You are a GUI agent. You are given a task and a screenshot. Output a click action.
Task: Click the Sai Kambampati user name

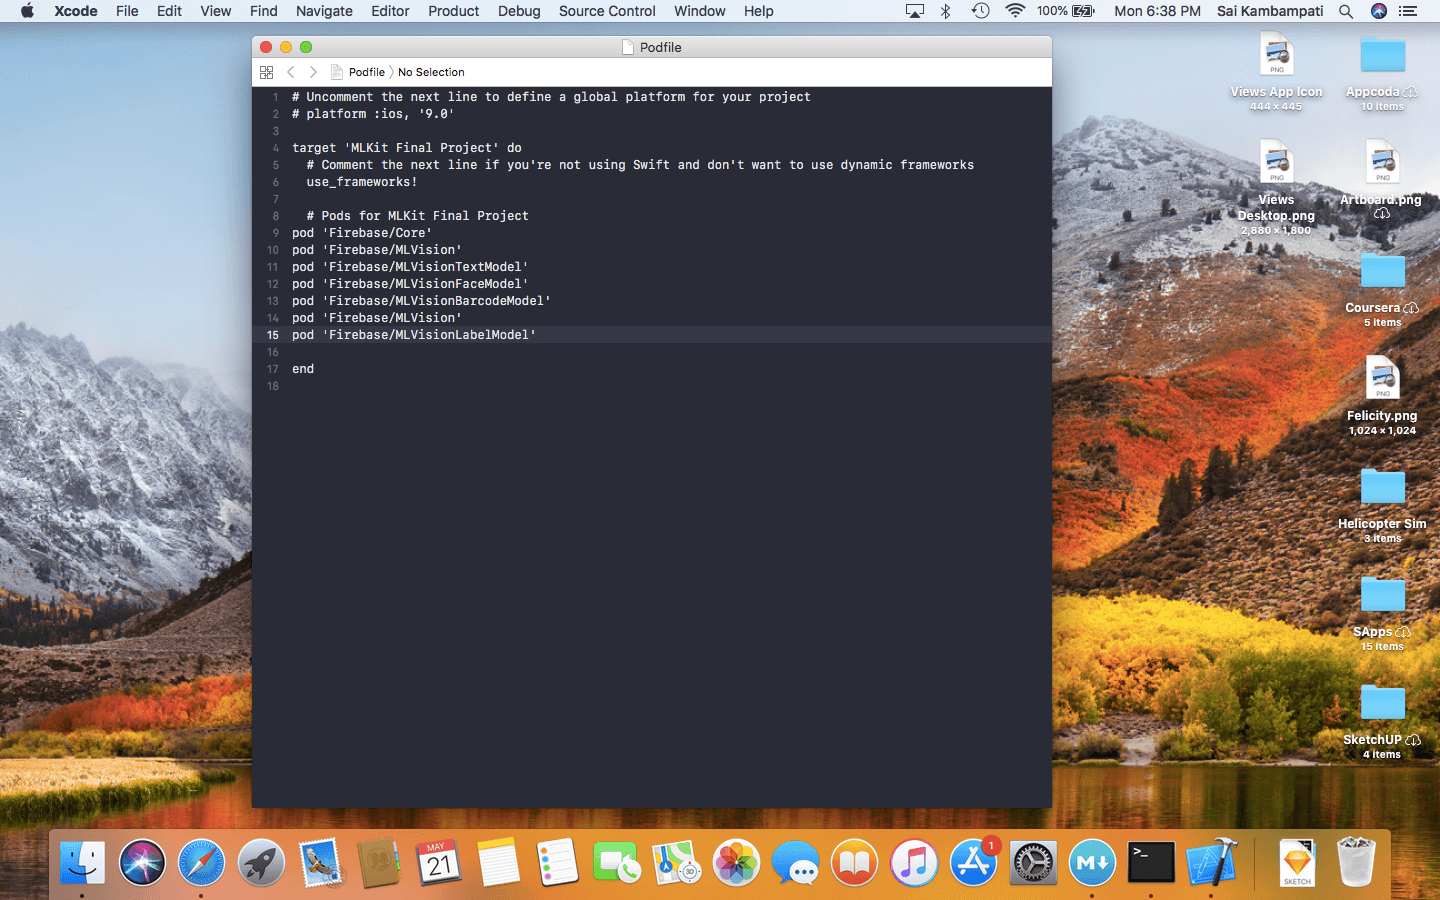[1270, 11]
